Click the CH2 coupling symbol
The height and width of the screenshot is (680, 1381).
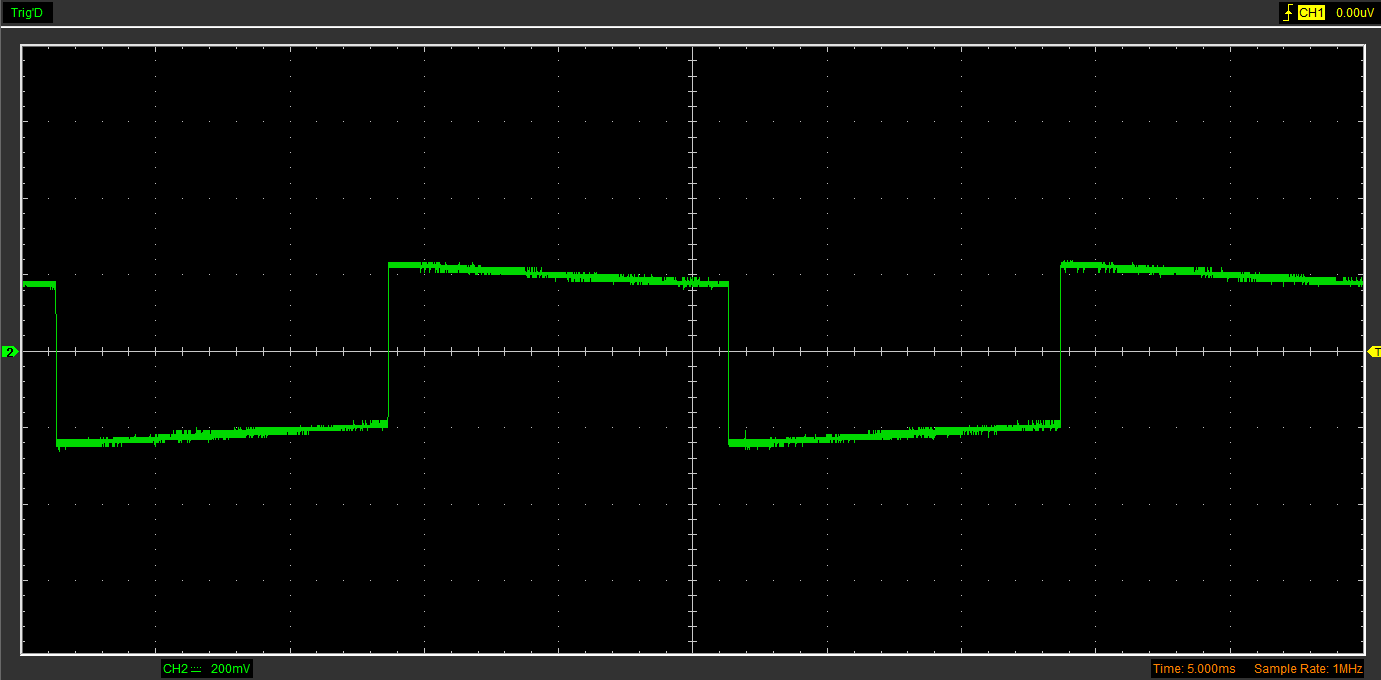[x=197, y=668]
